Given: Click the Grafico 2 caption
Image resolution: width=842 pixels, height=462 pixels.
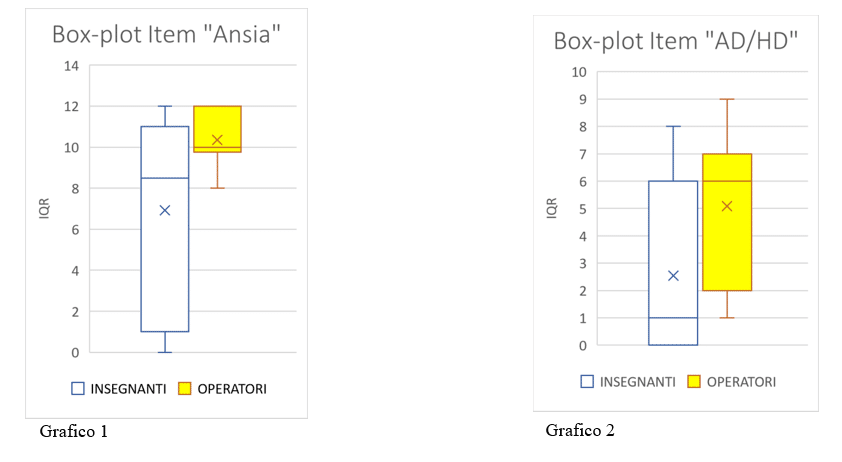Looking at the screenshot, I should pyautogui.click(x=580, y=430).
